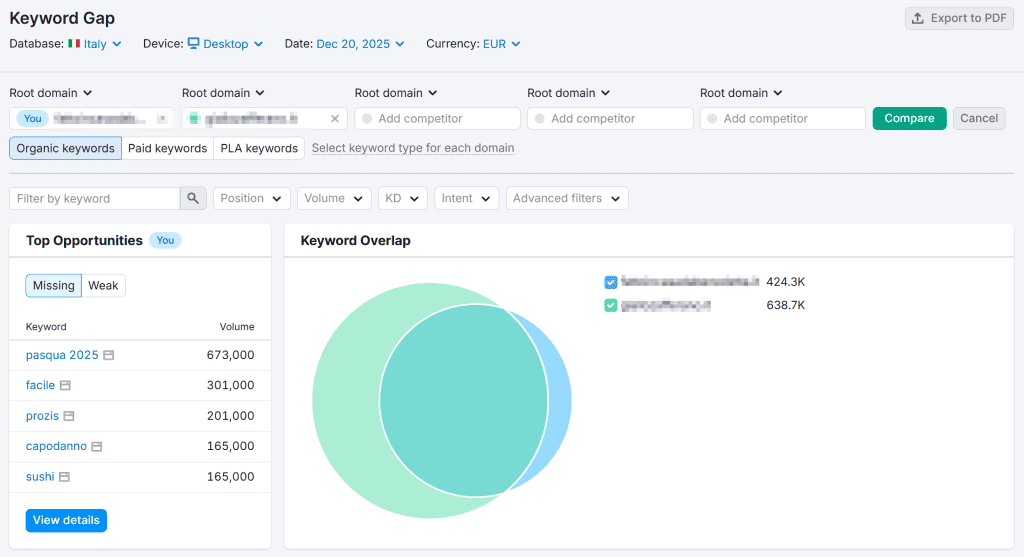Viewport: 1024px width, 557px height.
Task: Expand the fourth Root domain type selector
Action: (x=568, y=93)
